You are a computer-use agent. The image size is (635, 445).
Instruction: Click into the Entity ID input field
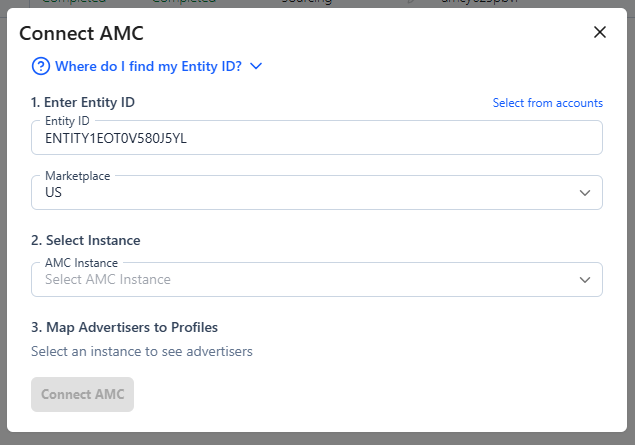(x=317, y=138)
